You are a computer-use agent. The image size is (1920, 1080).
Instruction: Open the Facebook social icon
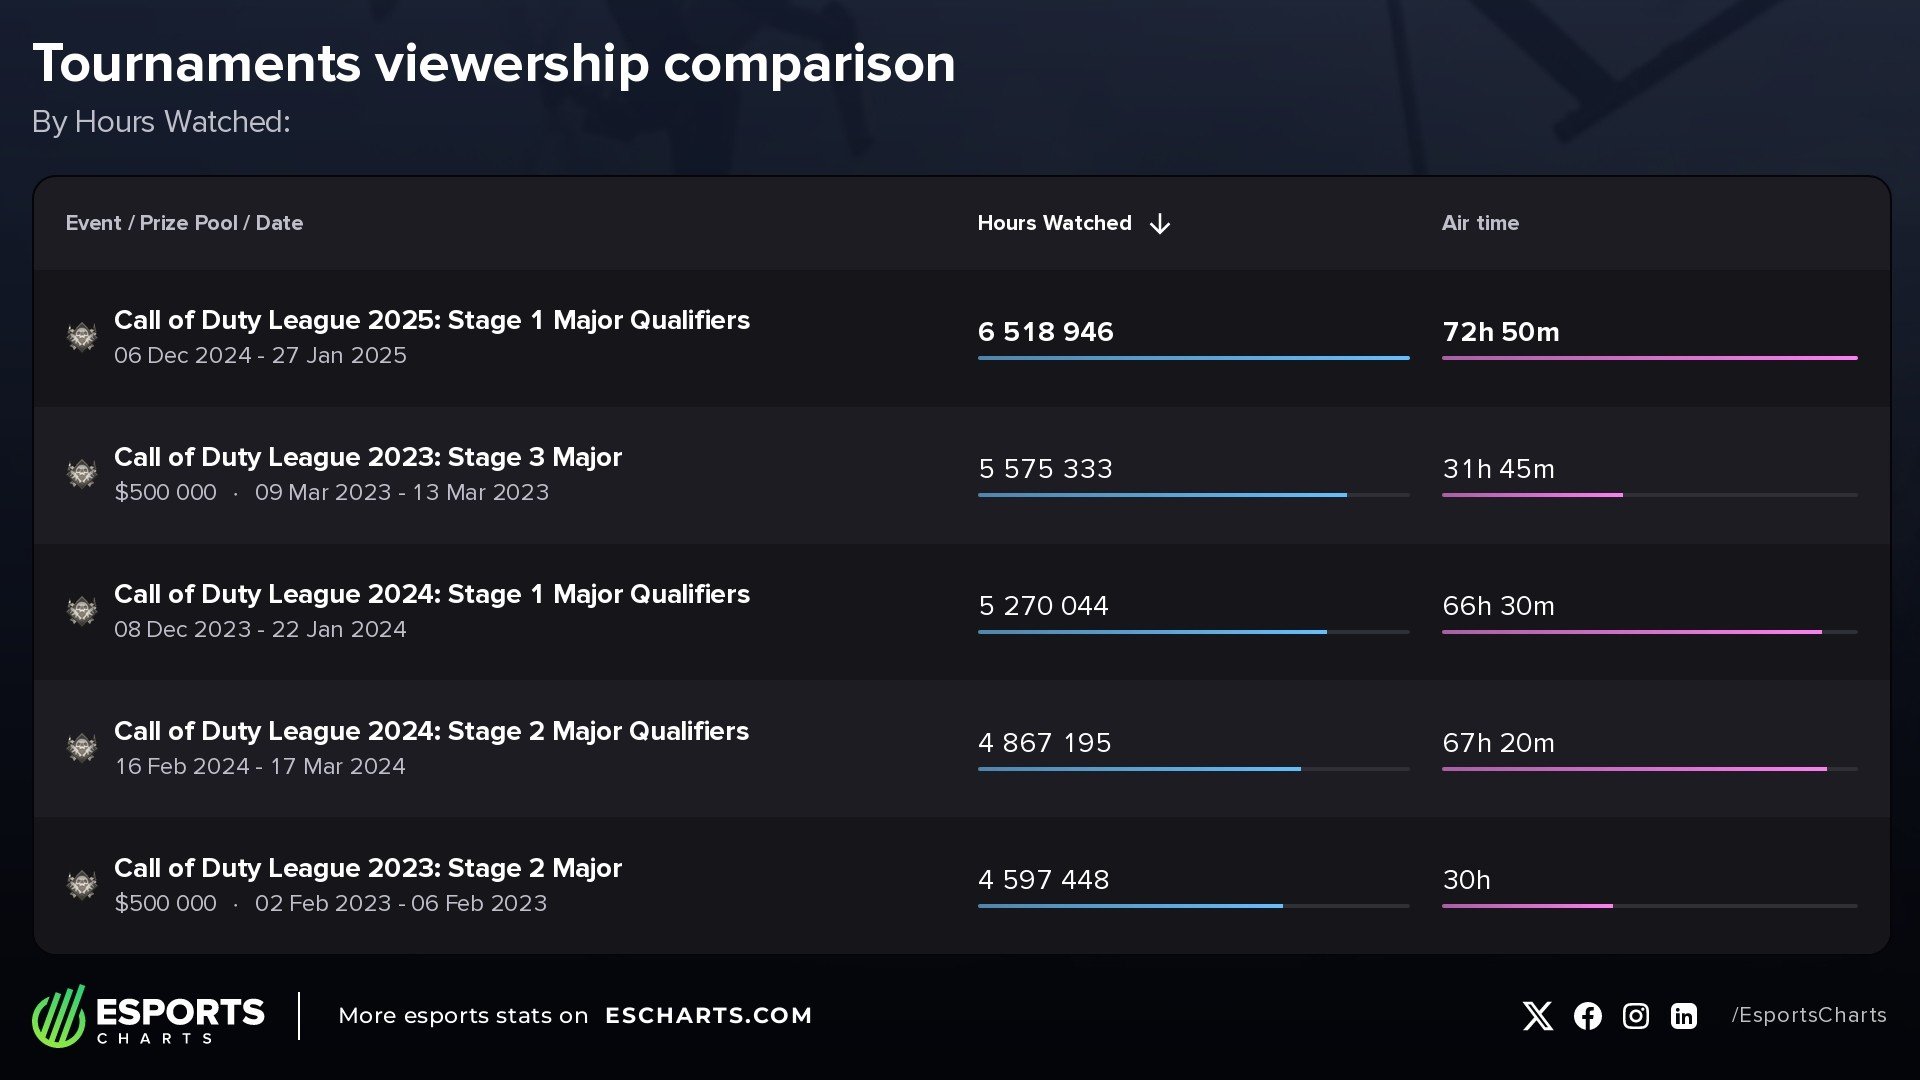click(x=1587, y=1016)
